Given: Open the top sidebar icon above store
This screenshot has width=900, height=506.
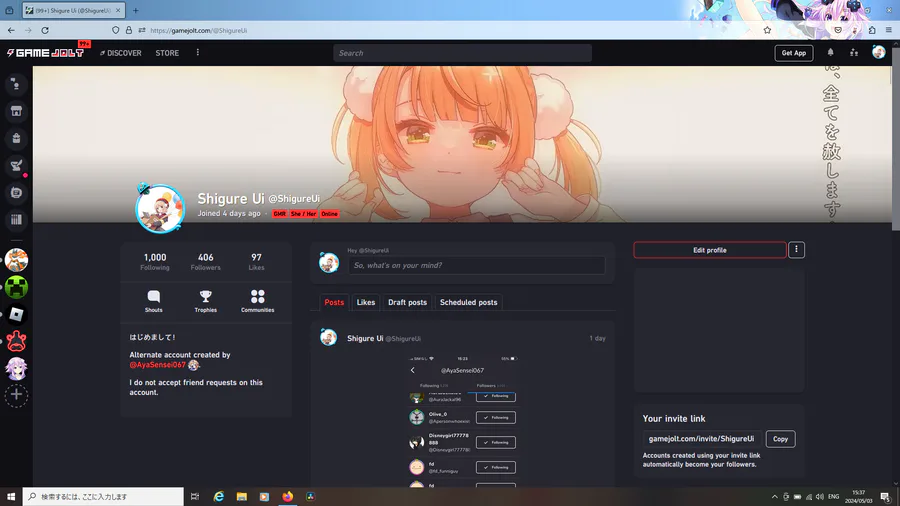Looking at the screenshot, I should [x=16, y=84].
